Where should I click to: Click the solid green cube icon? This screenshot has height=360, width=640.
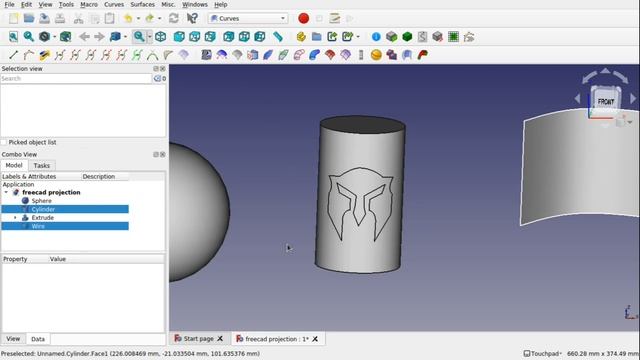tap(407, 37)
